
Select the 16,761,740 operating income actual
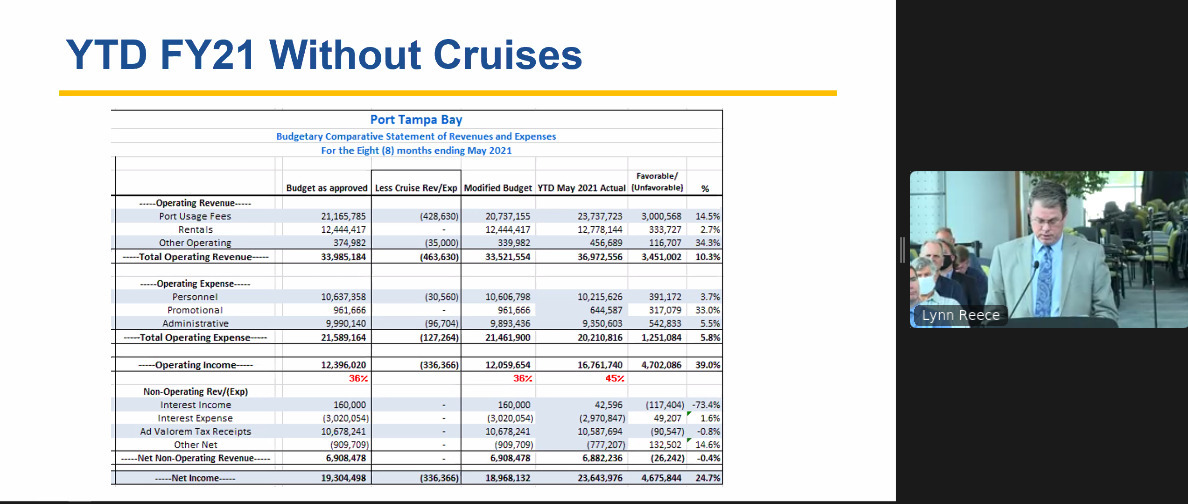[x=599, y=365]
